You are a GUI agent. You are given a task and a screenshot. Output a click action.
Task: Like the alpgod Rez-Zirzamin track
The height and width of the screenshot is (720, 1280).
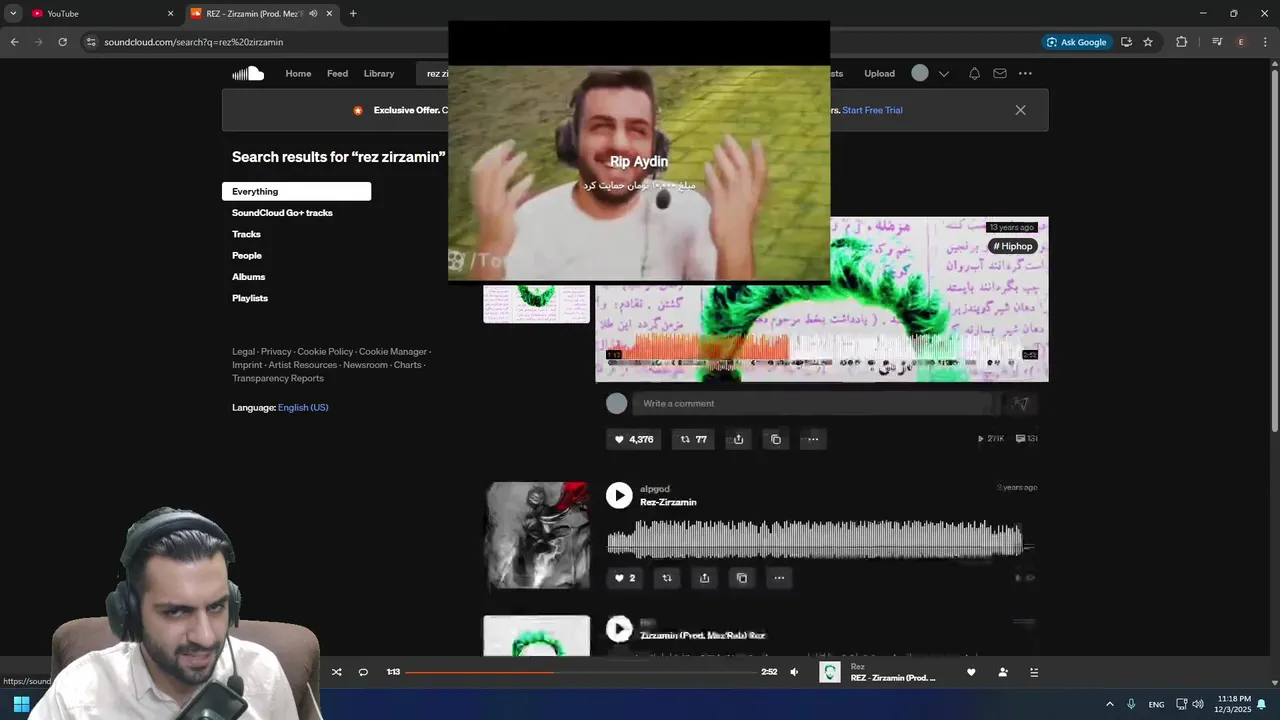click(625, 578)
